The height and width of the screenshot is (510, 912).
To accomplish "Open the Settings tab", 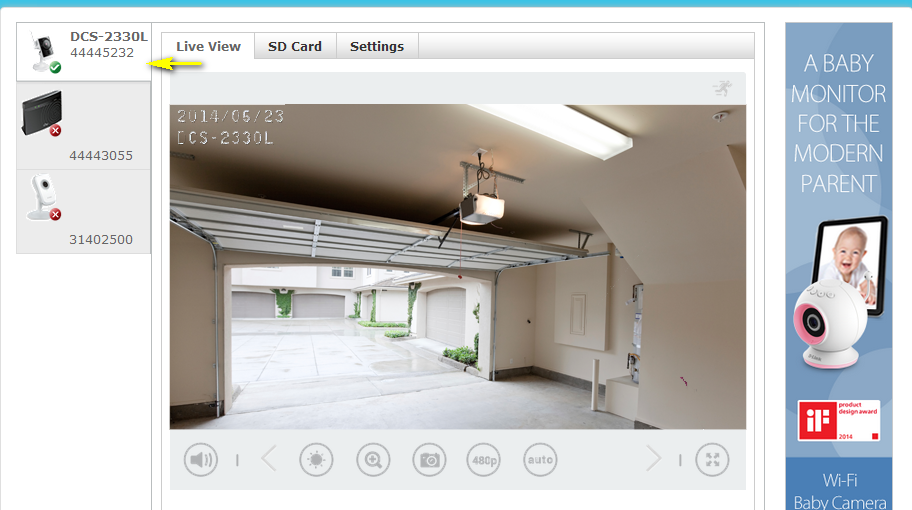I will pos(377,46).
